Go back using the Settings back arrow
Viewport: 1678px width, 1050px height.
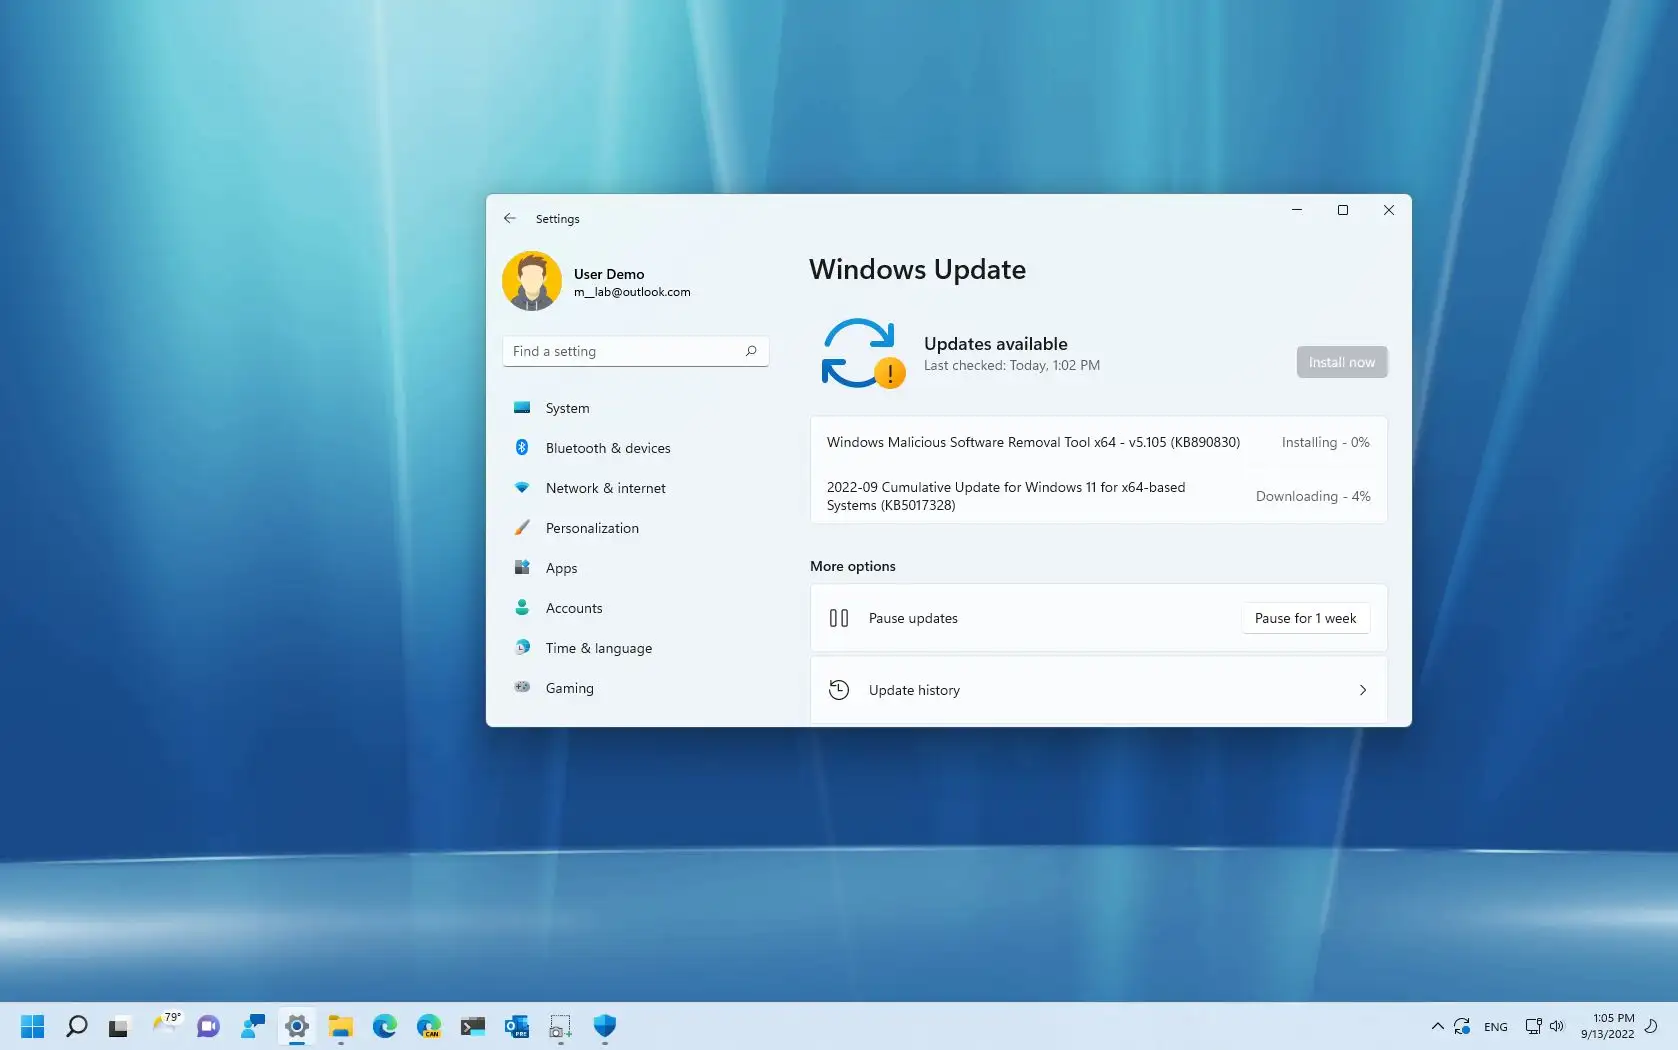click(x=510, y=218)
